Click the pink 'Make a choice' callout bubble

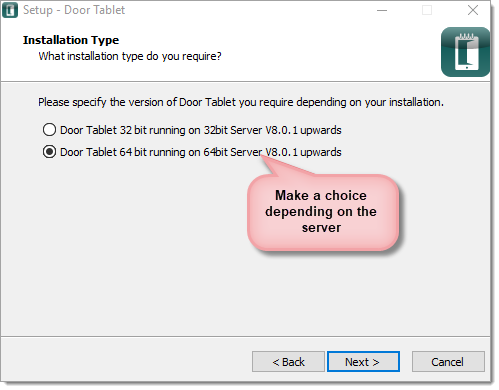(323, 212)
